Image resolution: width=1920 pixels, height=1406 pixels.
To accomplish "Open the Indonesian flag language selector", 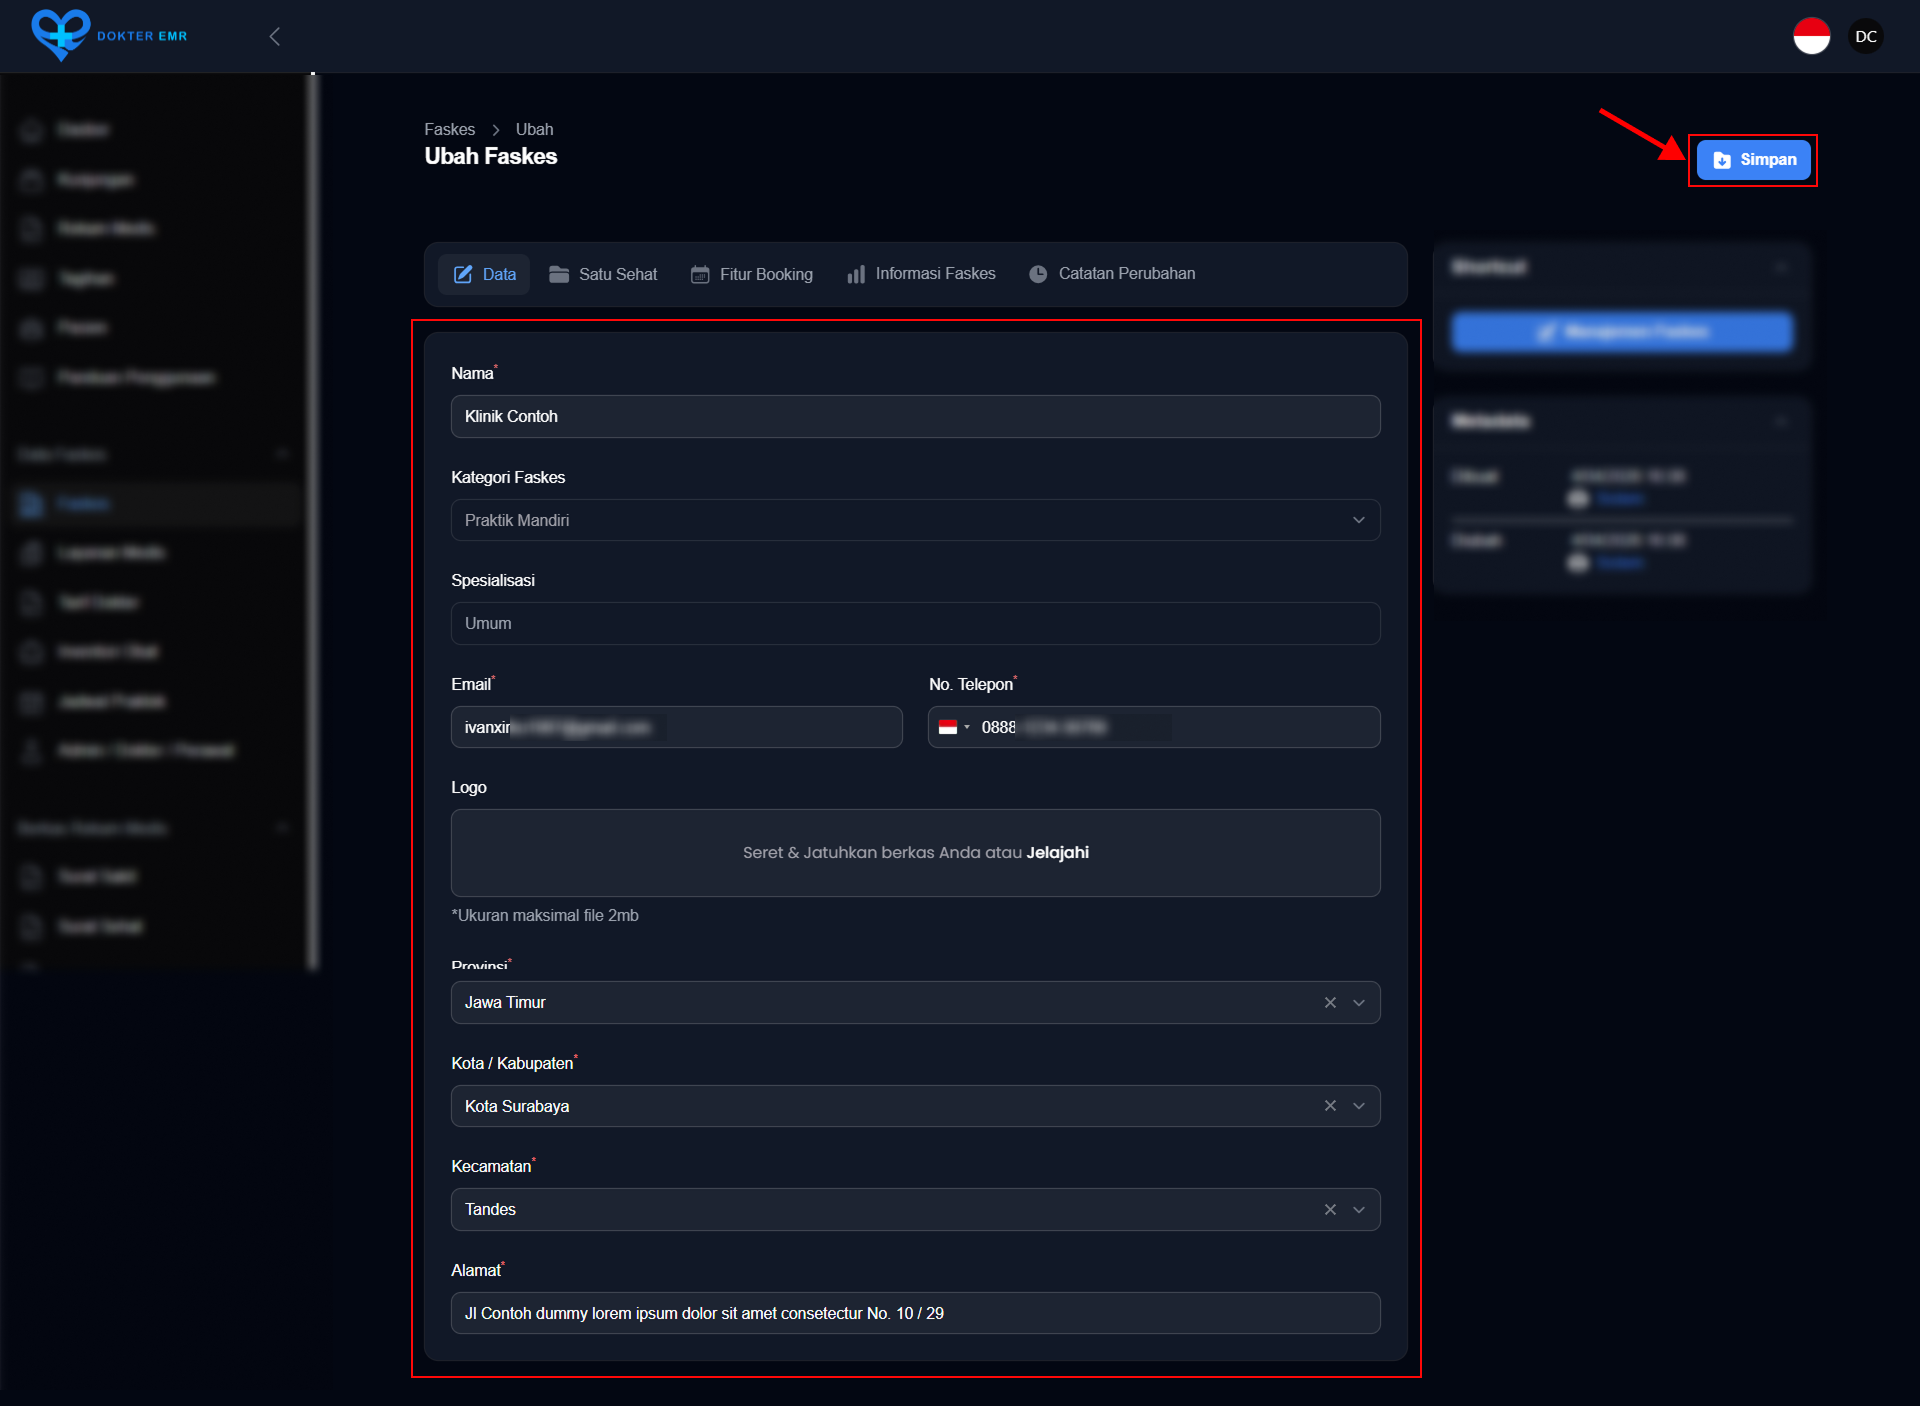I will click(1811, 37).
